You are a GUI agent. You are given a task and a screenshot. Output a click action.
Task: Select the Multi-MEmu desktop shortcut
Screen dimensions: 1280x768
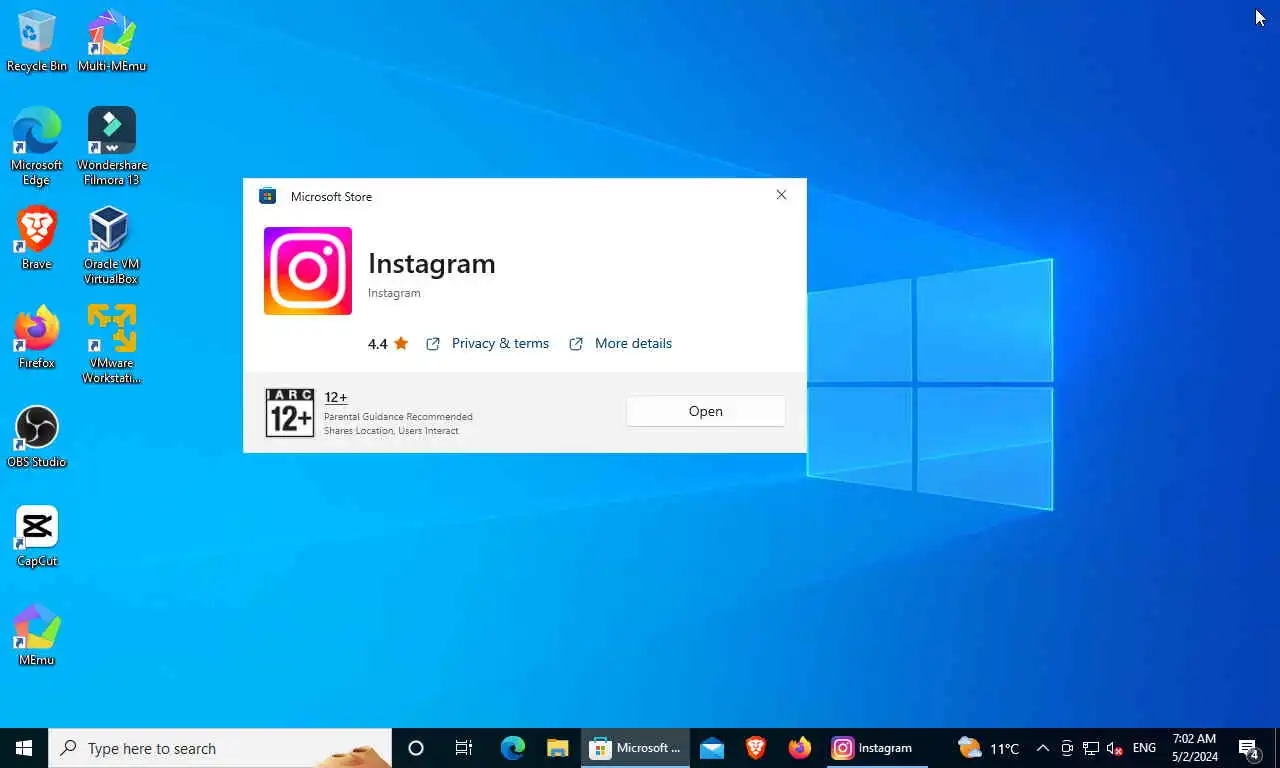click(x=112, y=42)
